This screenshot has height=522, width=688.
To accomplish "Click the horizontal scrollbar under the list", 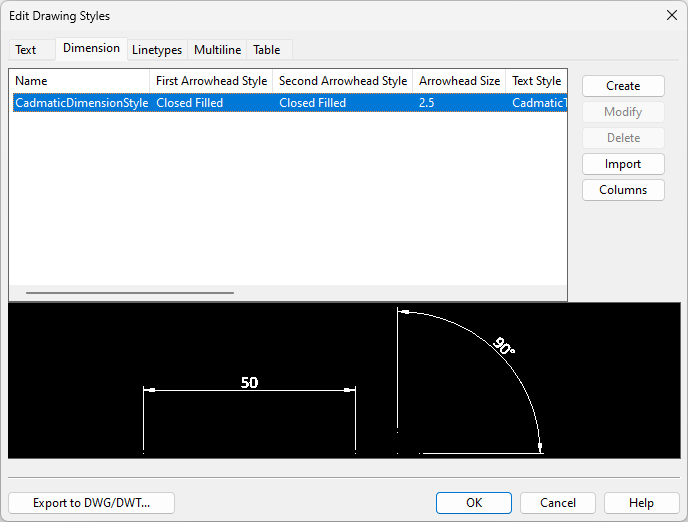I will pos(130,293).
